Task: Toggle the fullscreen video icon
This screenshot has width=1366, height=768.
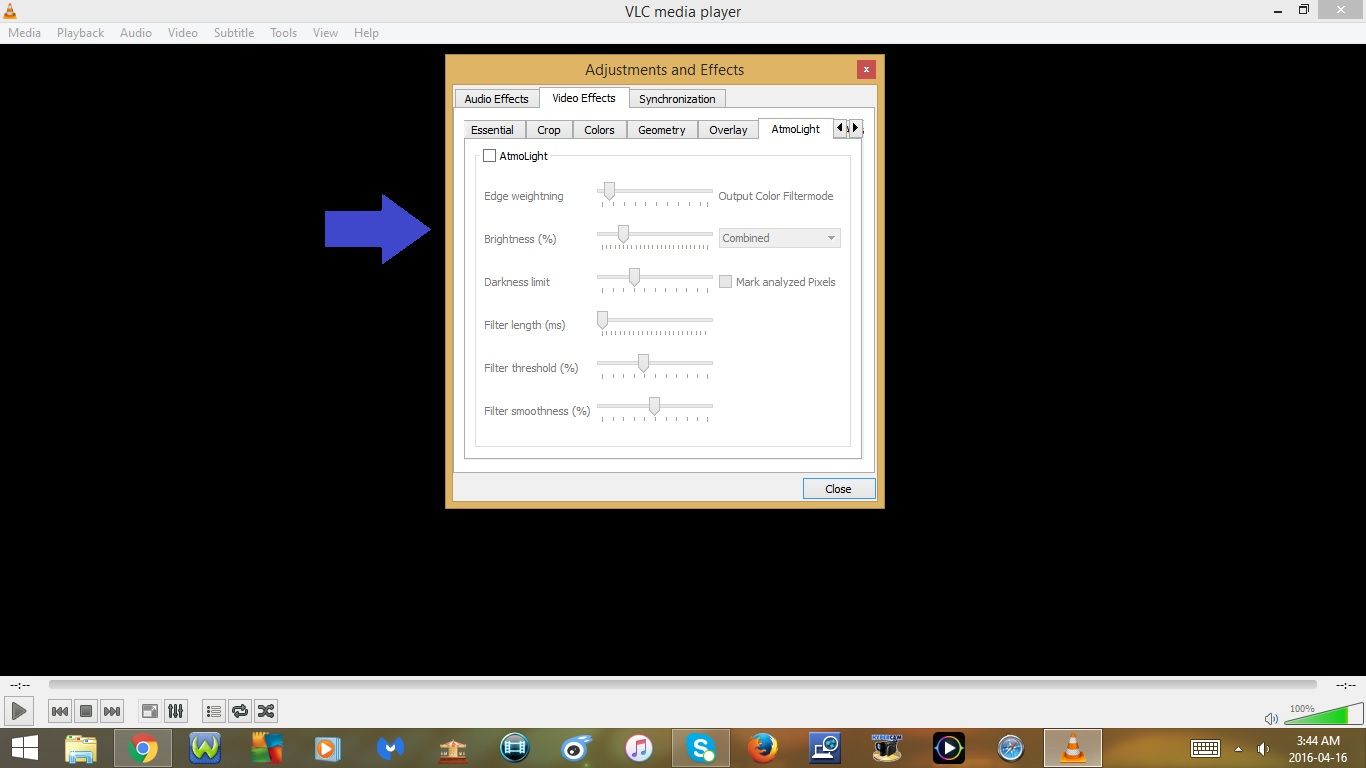Action: [x=149, y=711]
